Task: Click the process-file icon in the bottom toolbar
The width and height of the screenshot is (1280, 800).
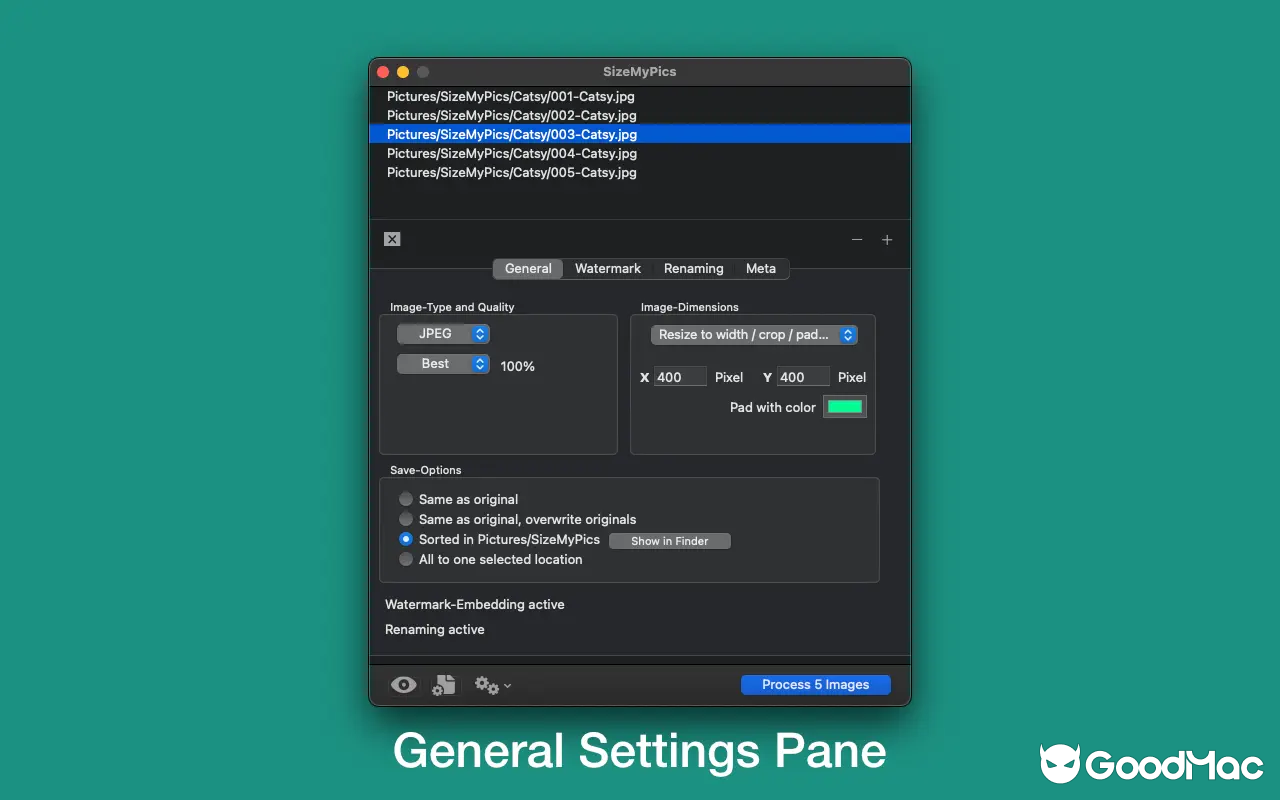Action: coord(443,684)
